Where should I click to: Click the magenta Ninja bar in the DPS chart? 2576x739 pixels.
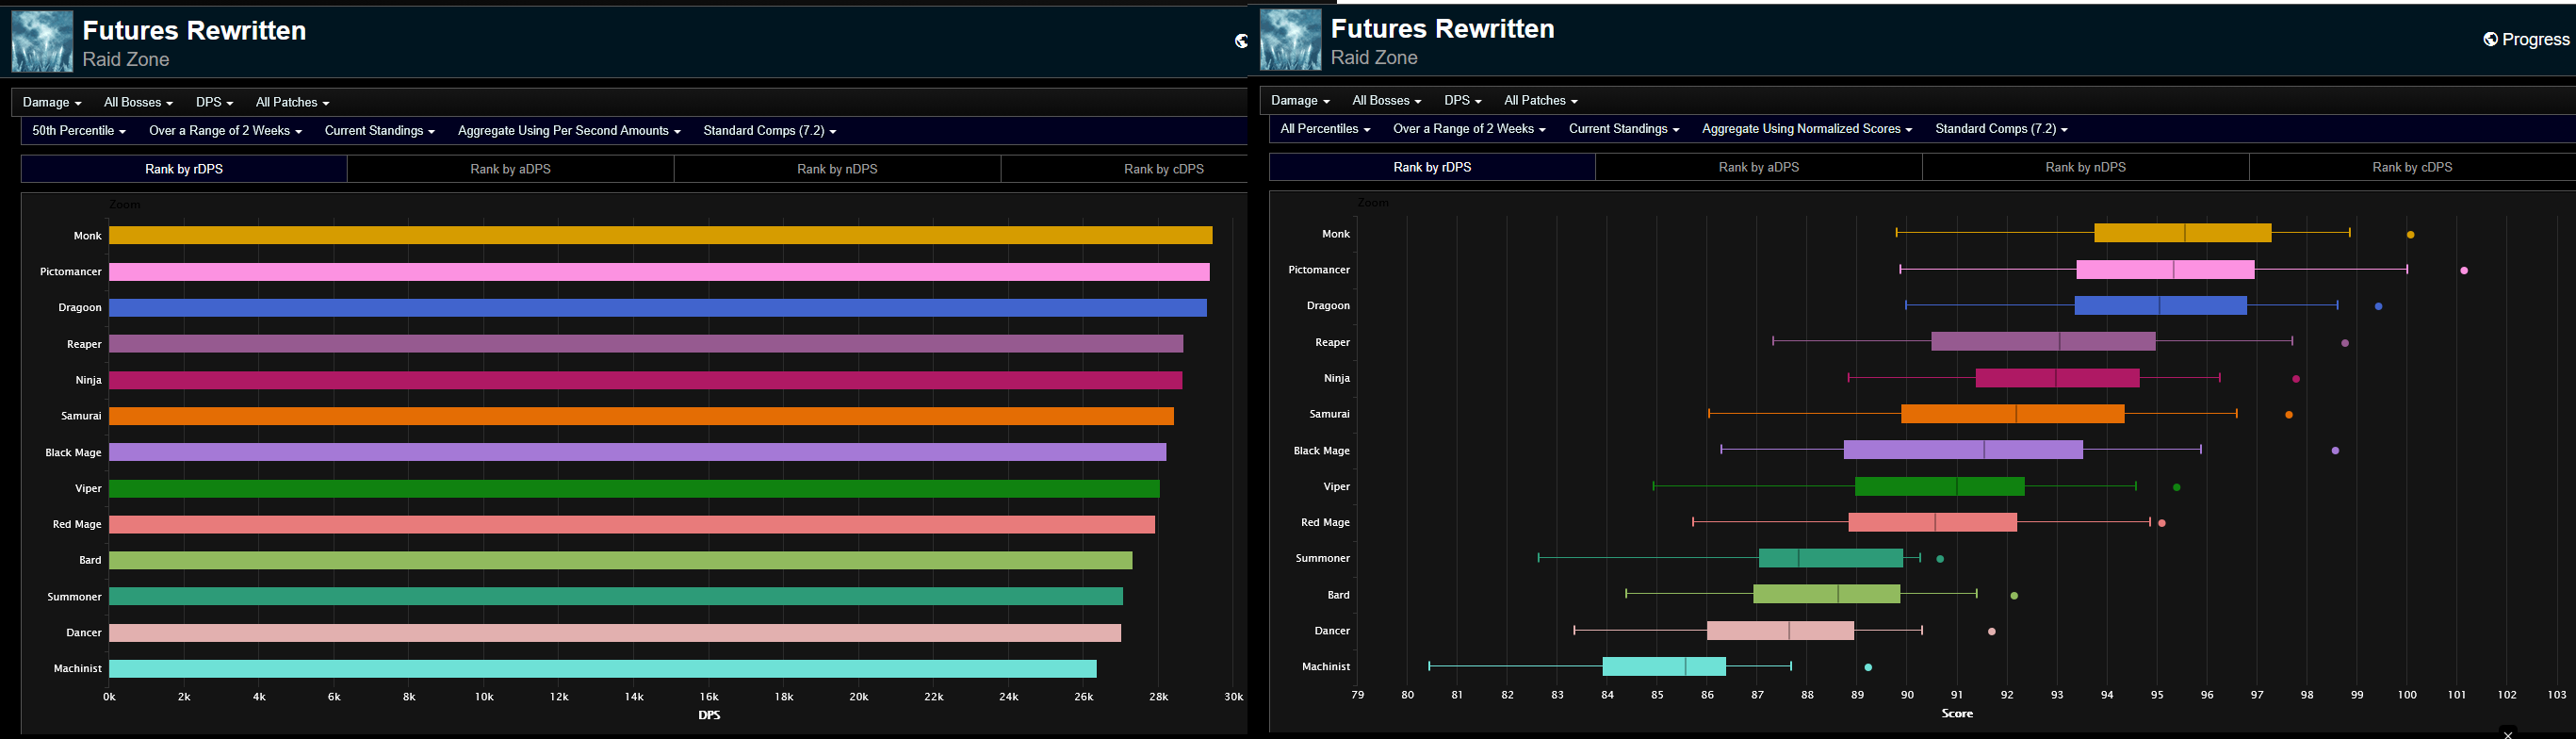[x=646, y=380]
